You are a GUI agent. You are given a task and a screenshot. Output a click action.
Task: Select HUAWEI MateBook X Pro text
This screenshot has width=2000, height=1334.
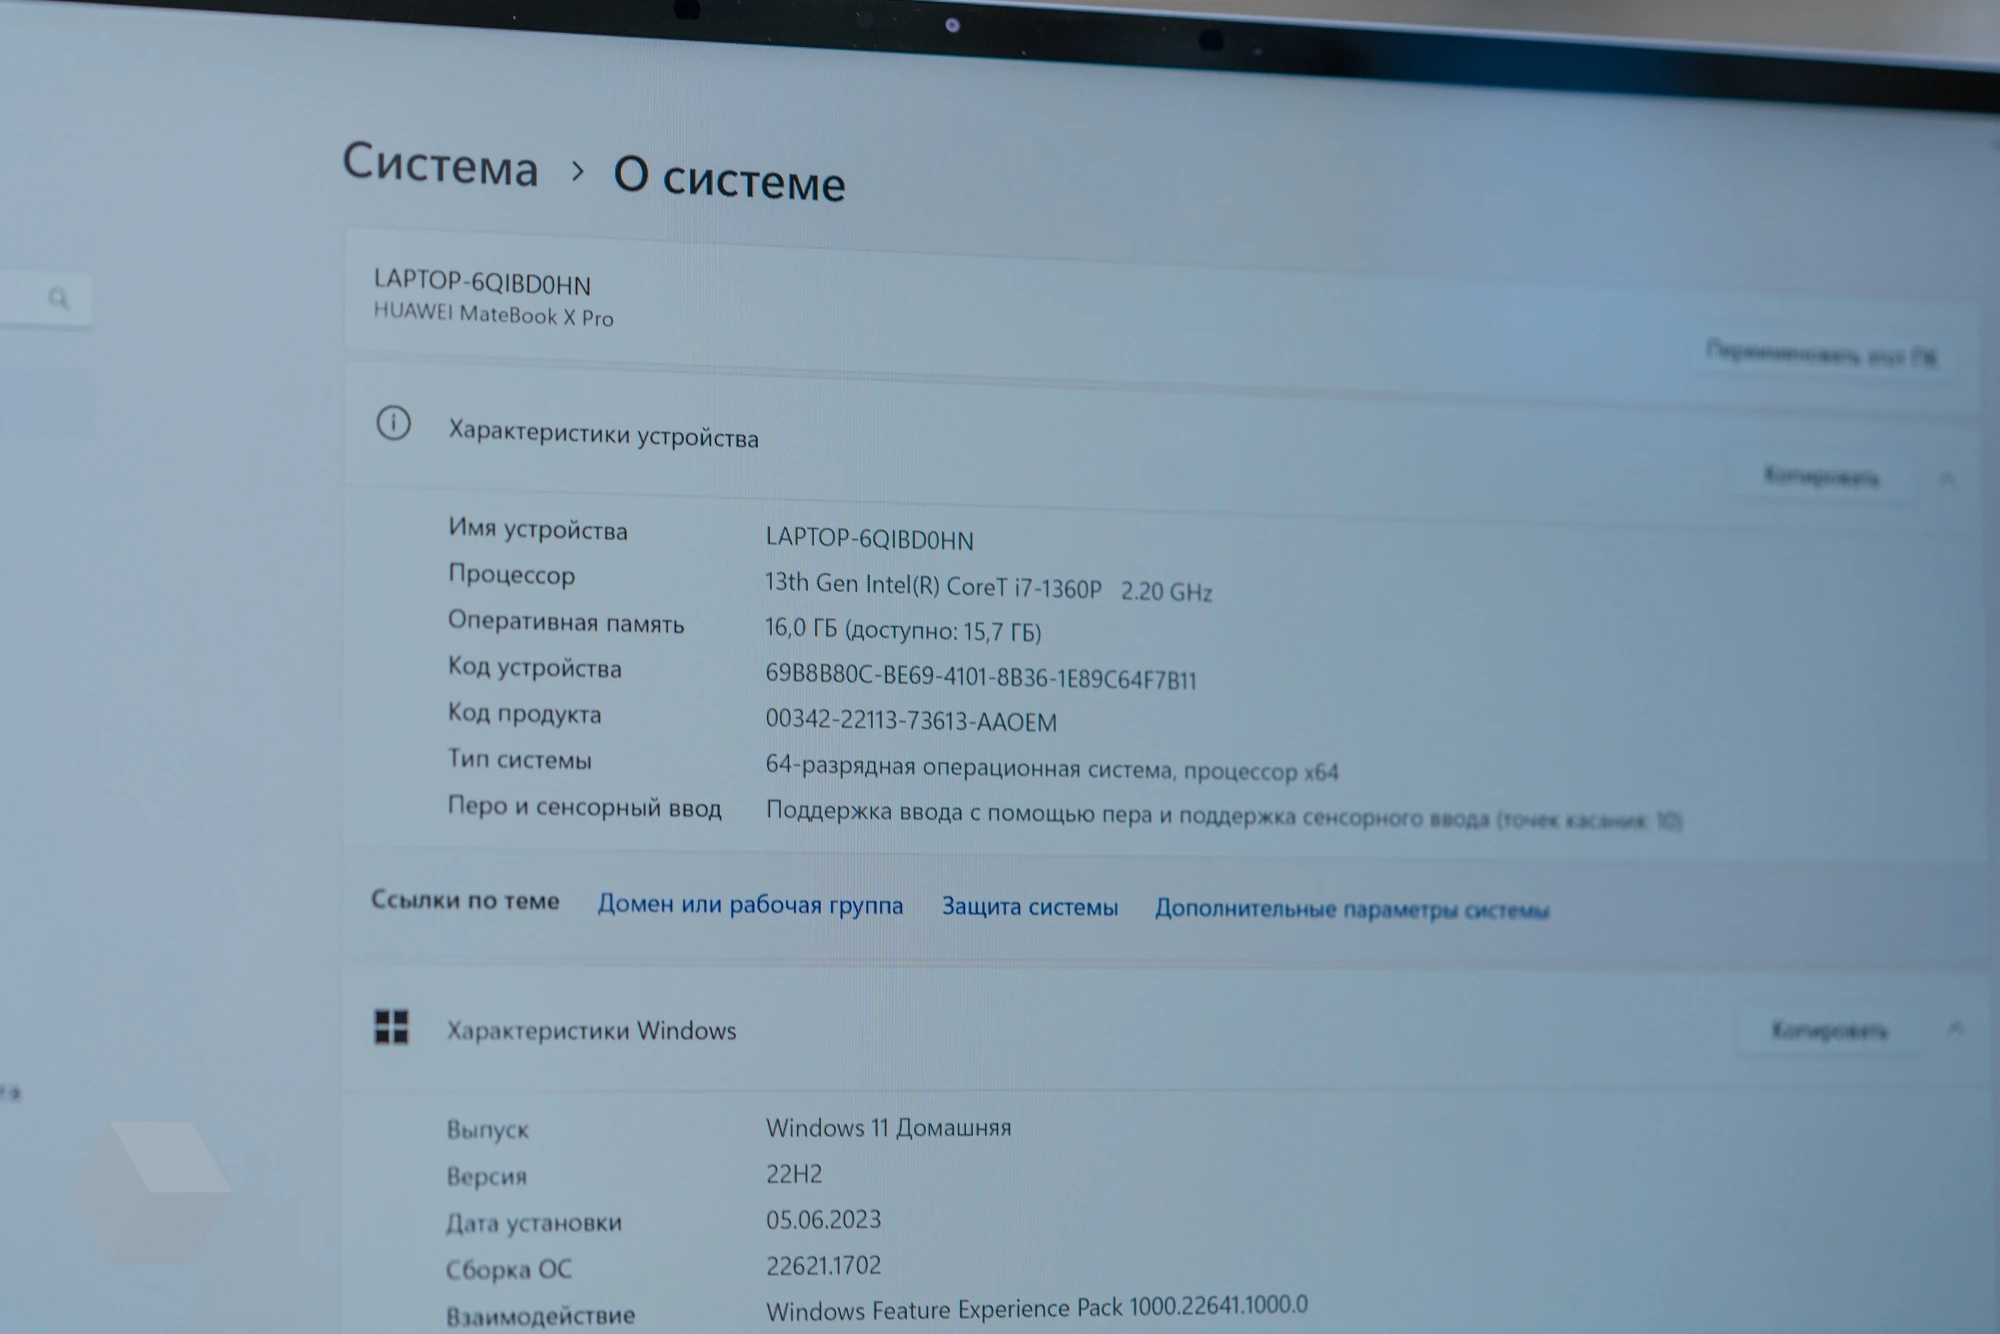(493, 315)
